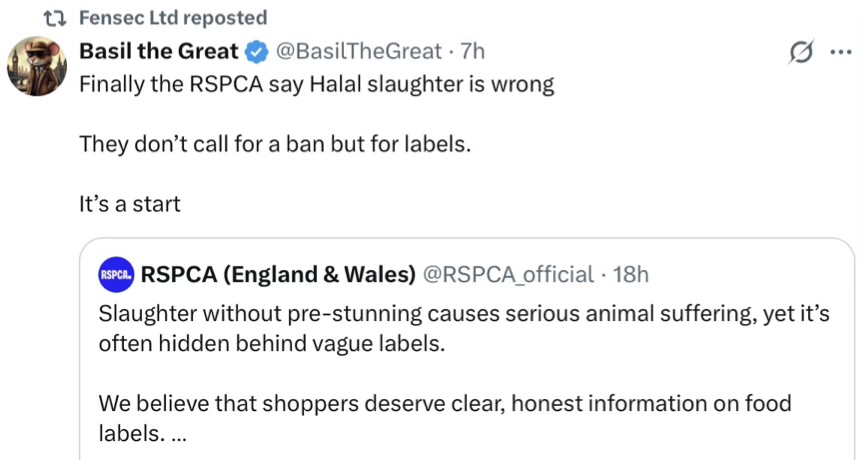Click Basil the Great's profile avatar
The width and height of the screenshot is (863, 460).
click(x=38, y=70)
